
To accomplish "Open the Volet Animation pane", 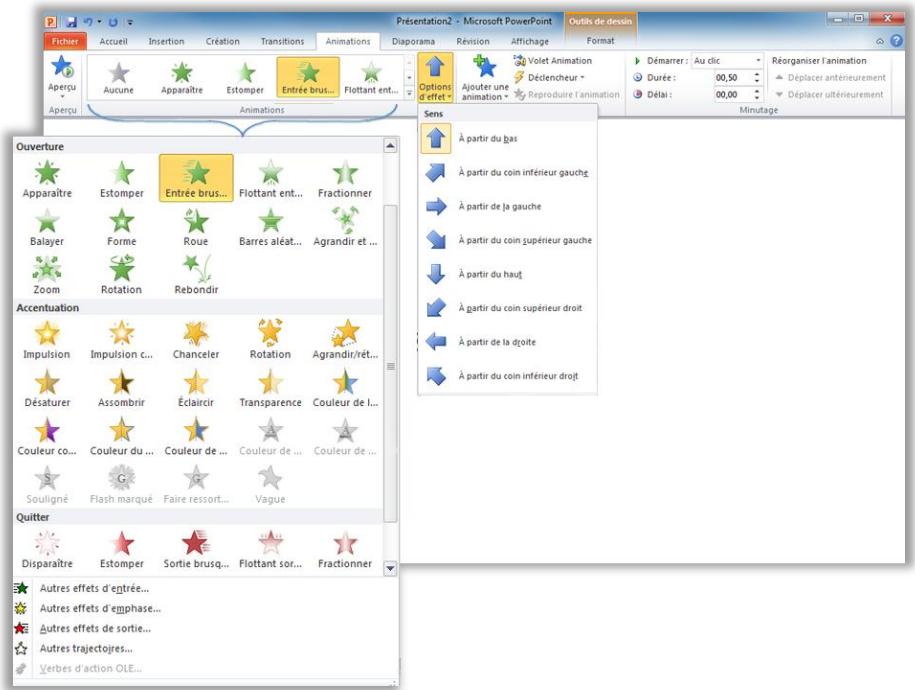I will coord(553,61).
